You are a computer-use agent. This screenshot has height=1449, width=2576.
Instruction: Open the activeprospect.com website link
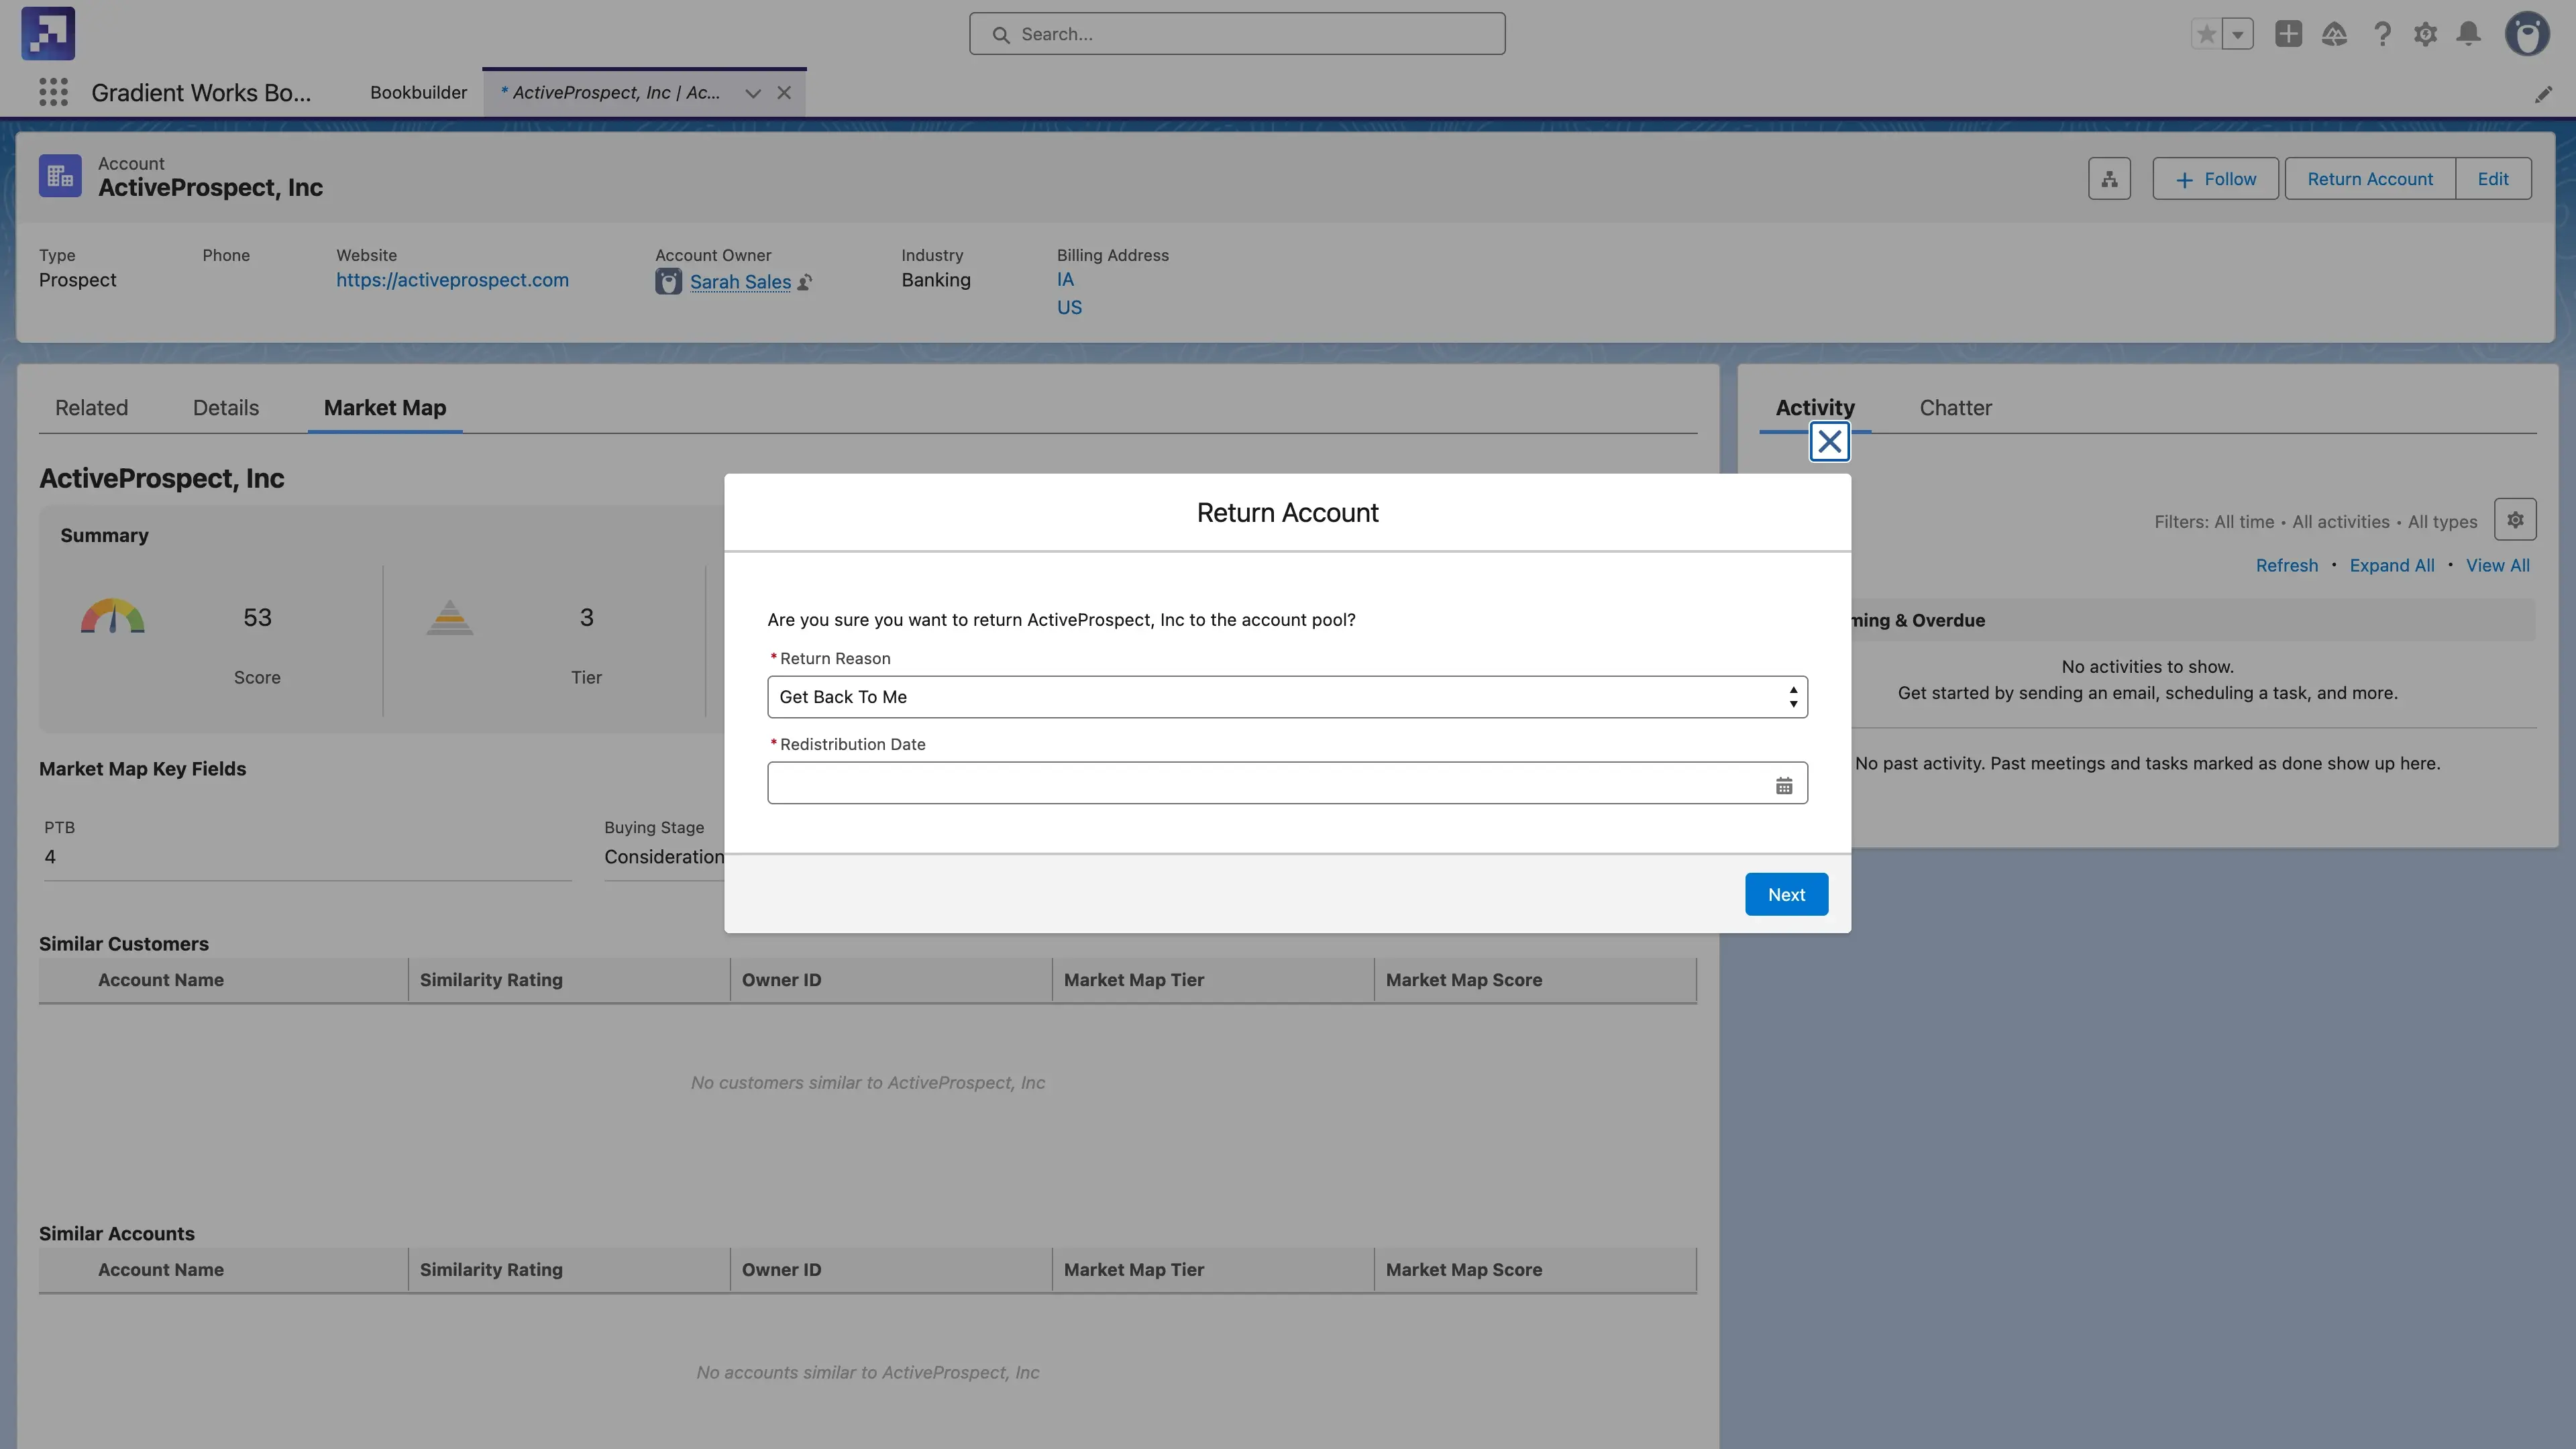(452, 280)
